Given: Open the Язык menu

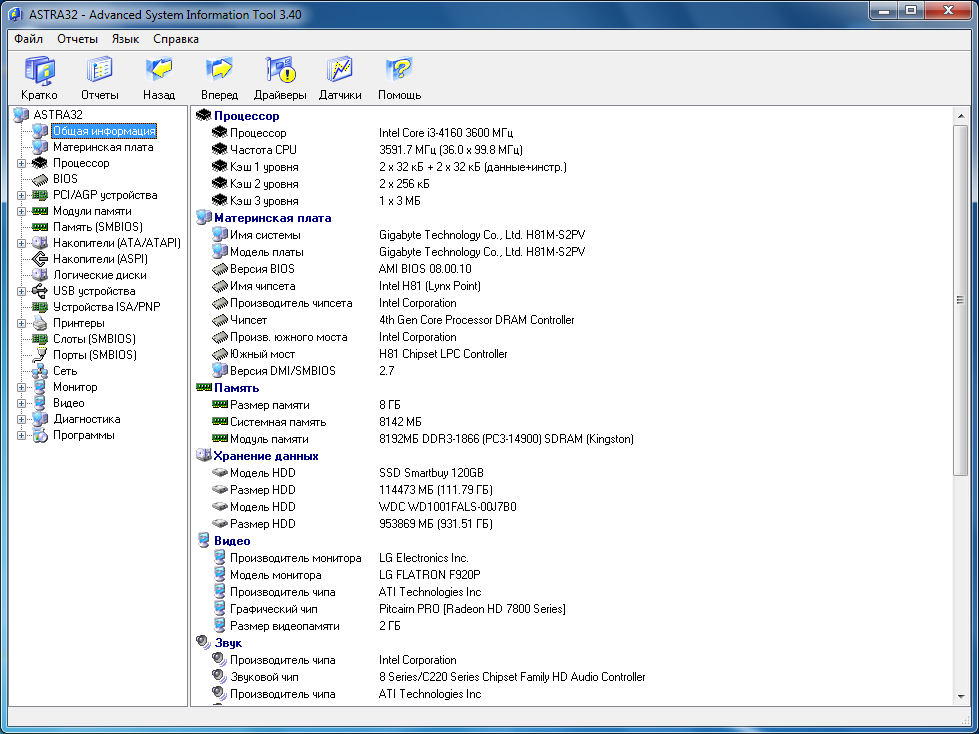Looking at the screenshot, I should [x=125, y=39].
